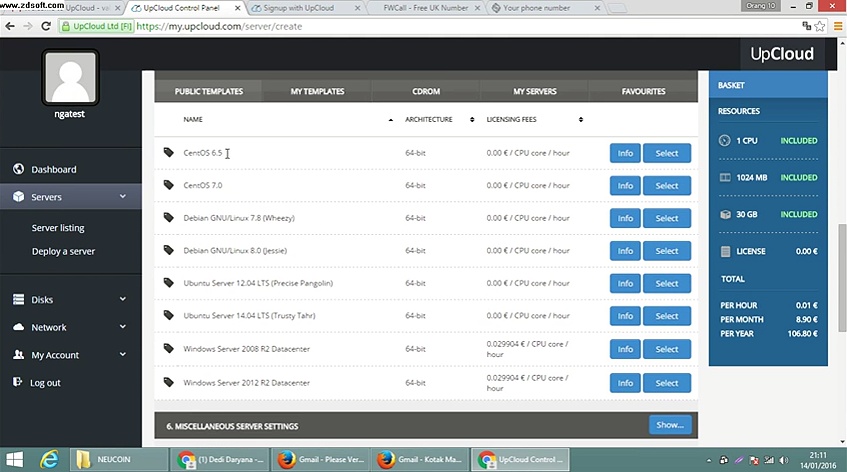Image resolution: width=847 pixels, height=472 pixels.
Task: Click the license icon in basket
Action: (x=725, y=251)
